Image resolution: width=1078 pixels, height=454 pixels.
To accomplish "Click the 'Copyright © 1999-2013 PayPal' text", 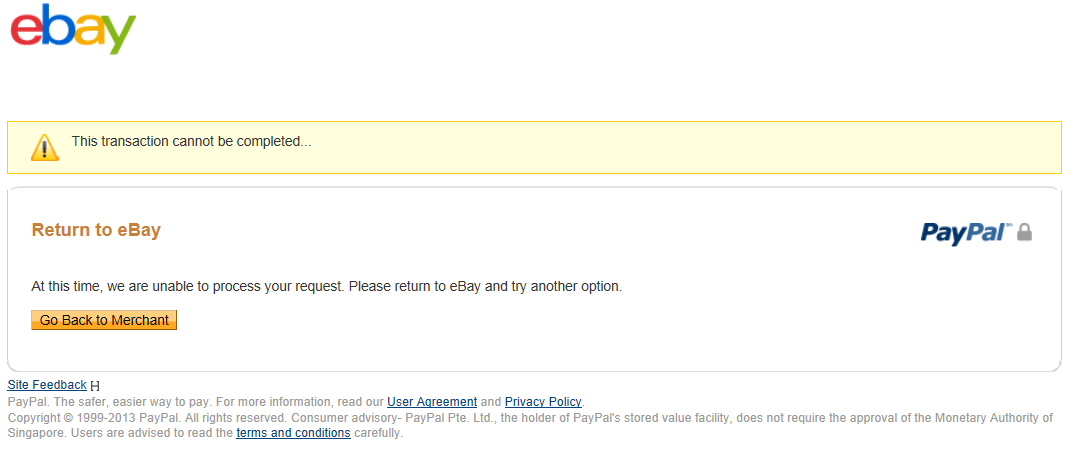I will (x=94, y=418).
